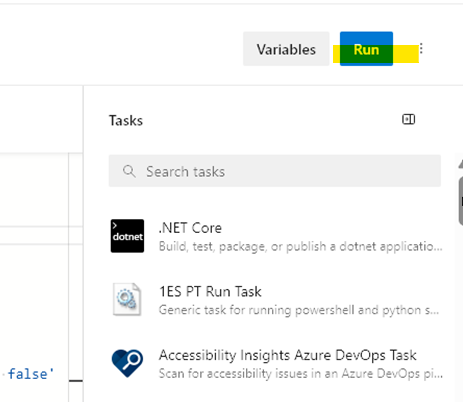Choose the .NET Core task title

(190, 228)
